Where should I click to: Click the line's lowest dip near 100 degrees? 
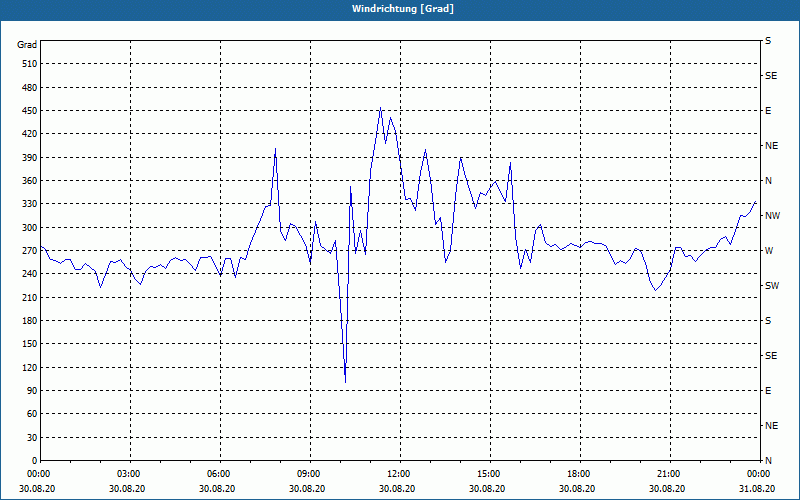(x=345, y=382)
